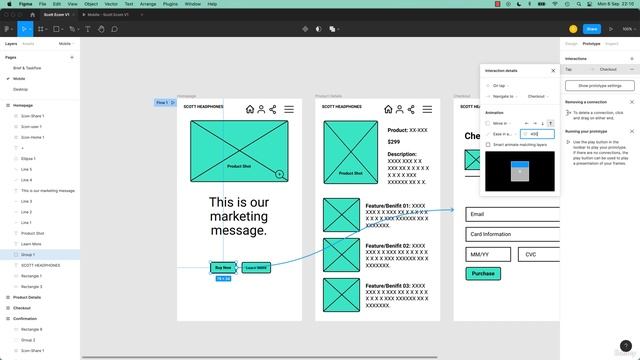Image resolution: width=640 pixels, height=360 pixels.
Task: Open the Navigate to action dropdown
Action: (x=505, y=97)
